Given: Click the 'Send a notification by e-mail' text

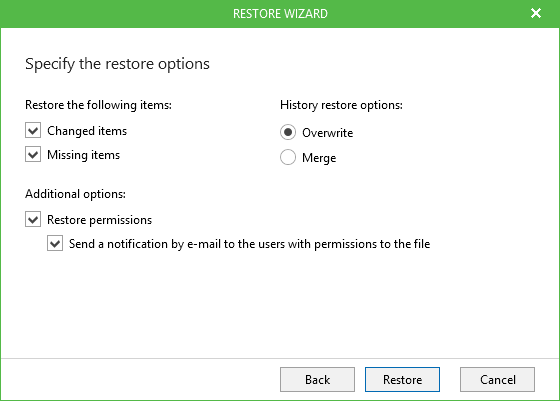Looking at the screenshot, I should point(145,244).
